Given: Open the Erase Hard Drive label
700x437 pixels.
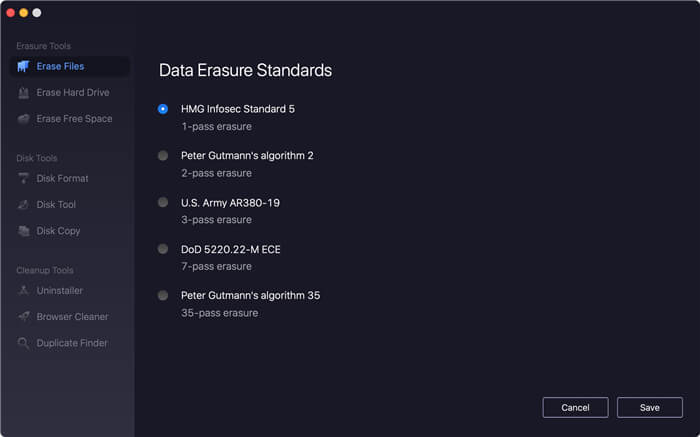Looking at the screenshot, I should click(x=73, y=92).
